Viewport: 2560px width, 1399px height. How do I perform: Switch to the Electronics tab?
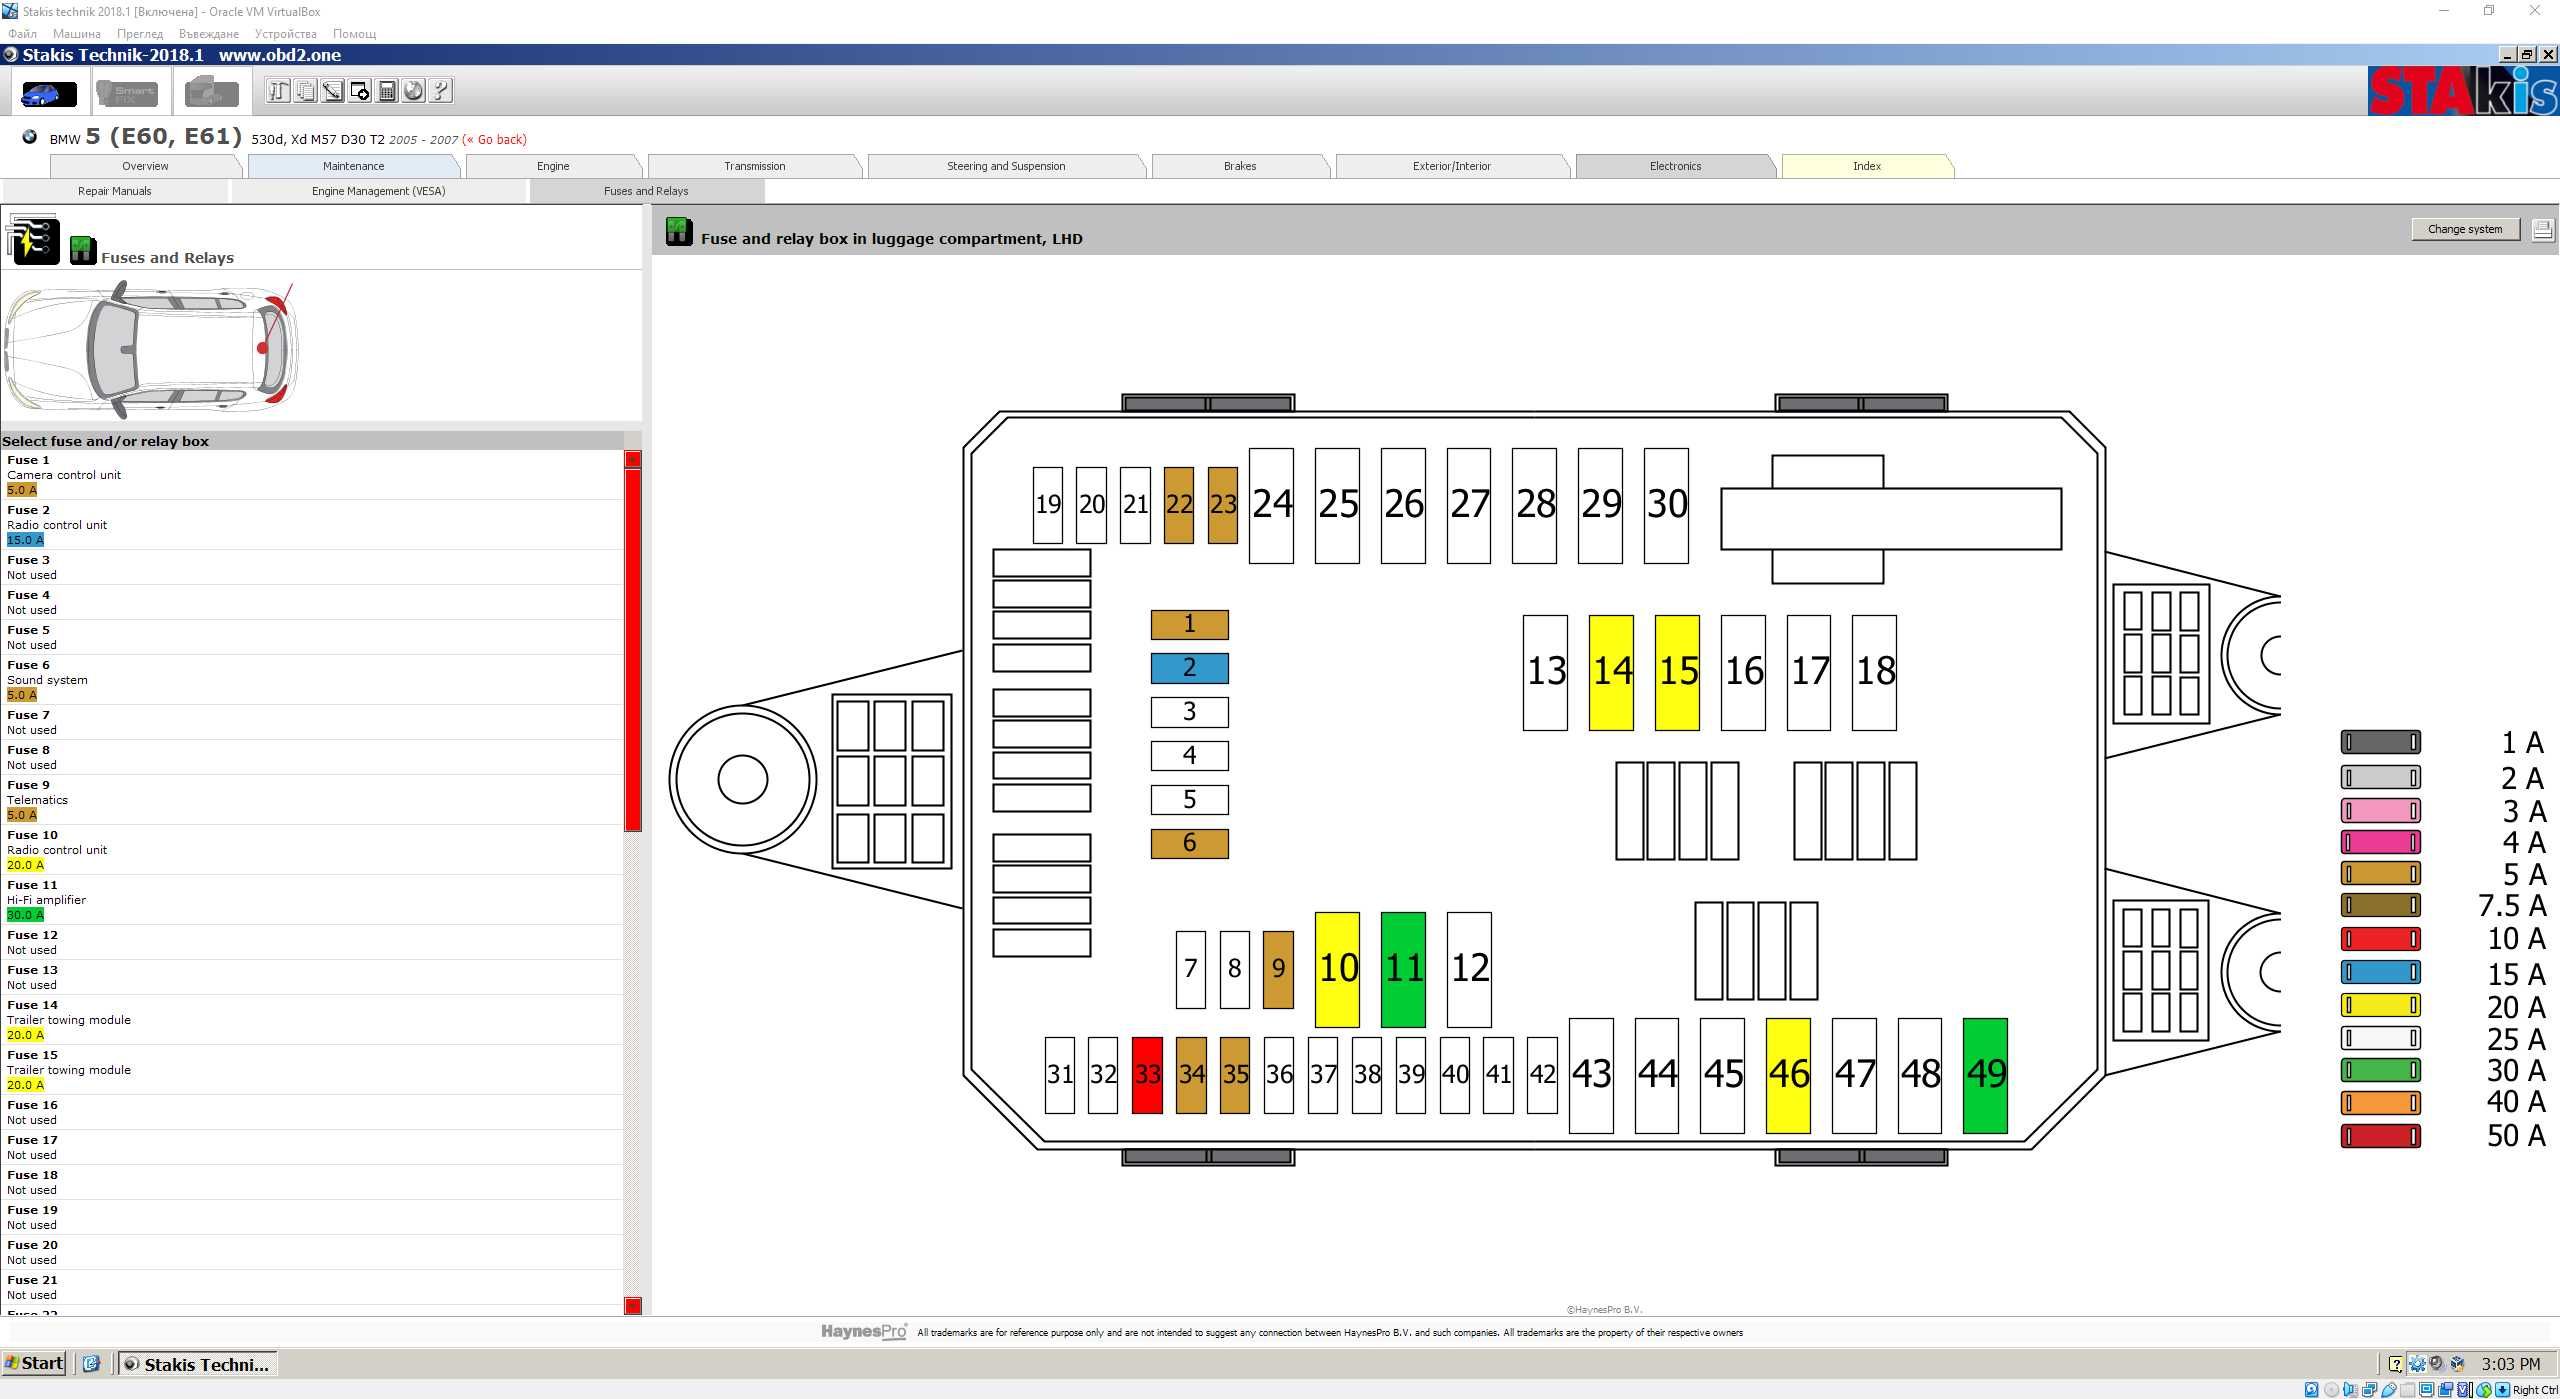coord(1674,166)
